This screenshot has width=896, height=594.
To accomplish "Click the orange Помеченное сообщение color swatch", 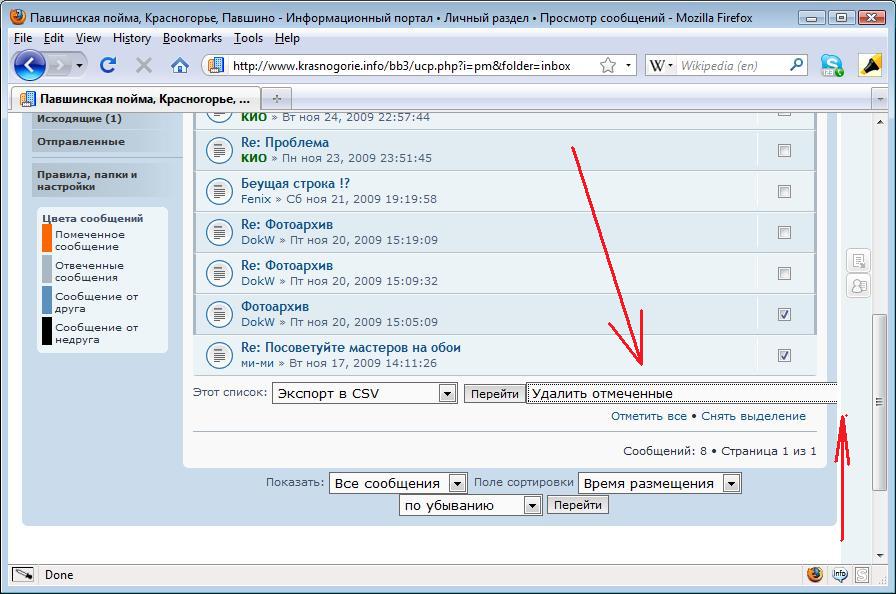I will [x=47, y=238].
